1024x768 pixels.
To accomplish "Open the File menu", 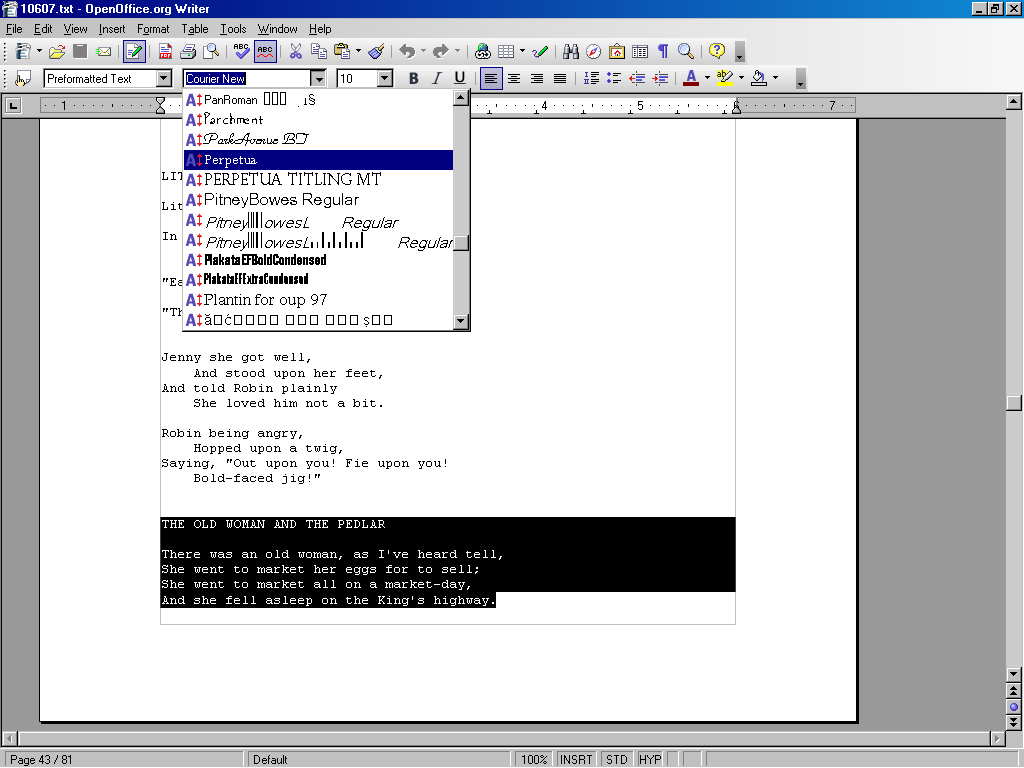I will (x=14, y=29).
